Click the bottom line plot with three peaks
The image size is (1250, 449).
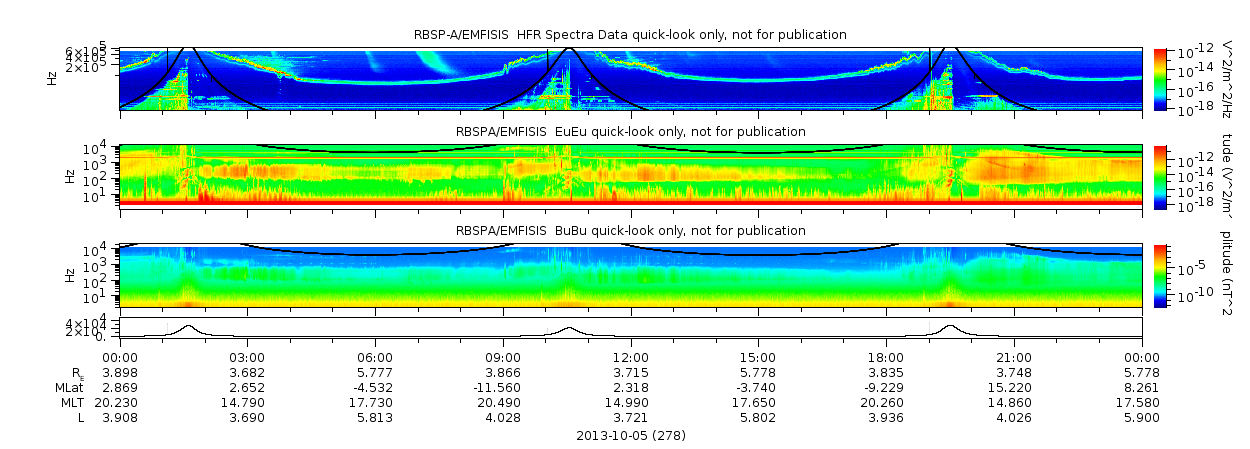[631, 329]
